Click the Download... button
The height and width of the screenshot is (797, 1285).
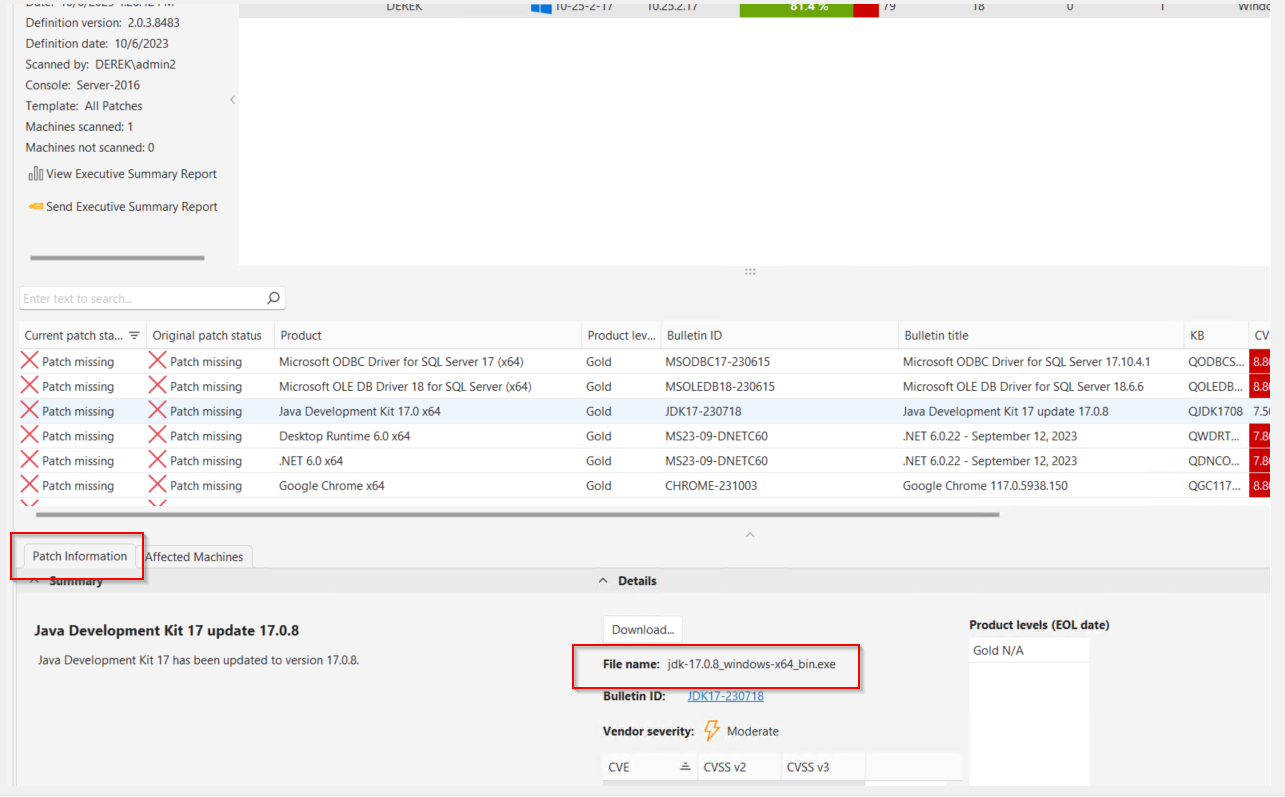click(x=642, y=629)
